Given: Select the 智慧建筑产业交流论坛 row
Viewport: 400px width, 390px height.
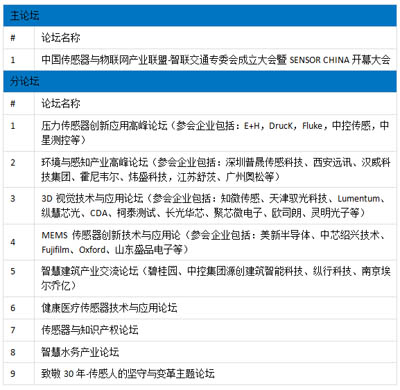Looking at the screenshot, I should [x=200, y=278].
